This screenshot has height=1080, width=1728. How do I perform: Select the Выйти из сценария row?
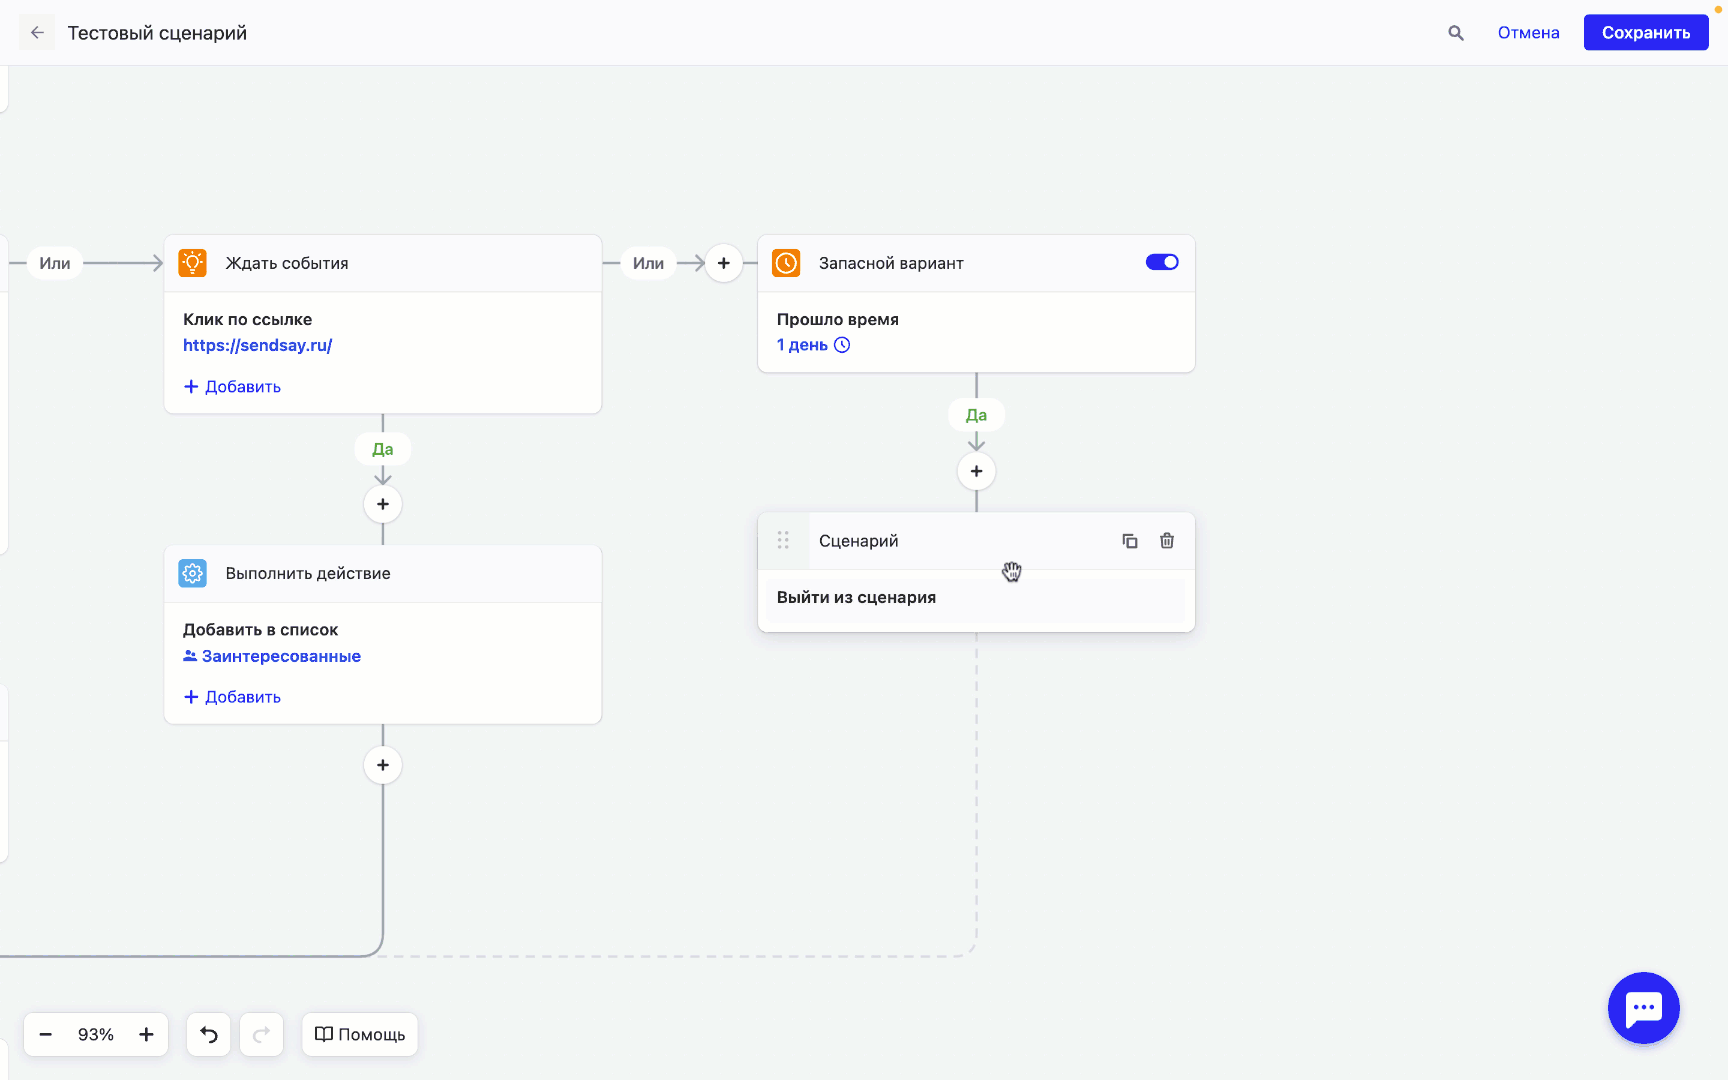(976, 598)
